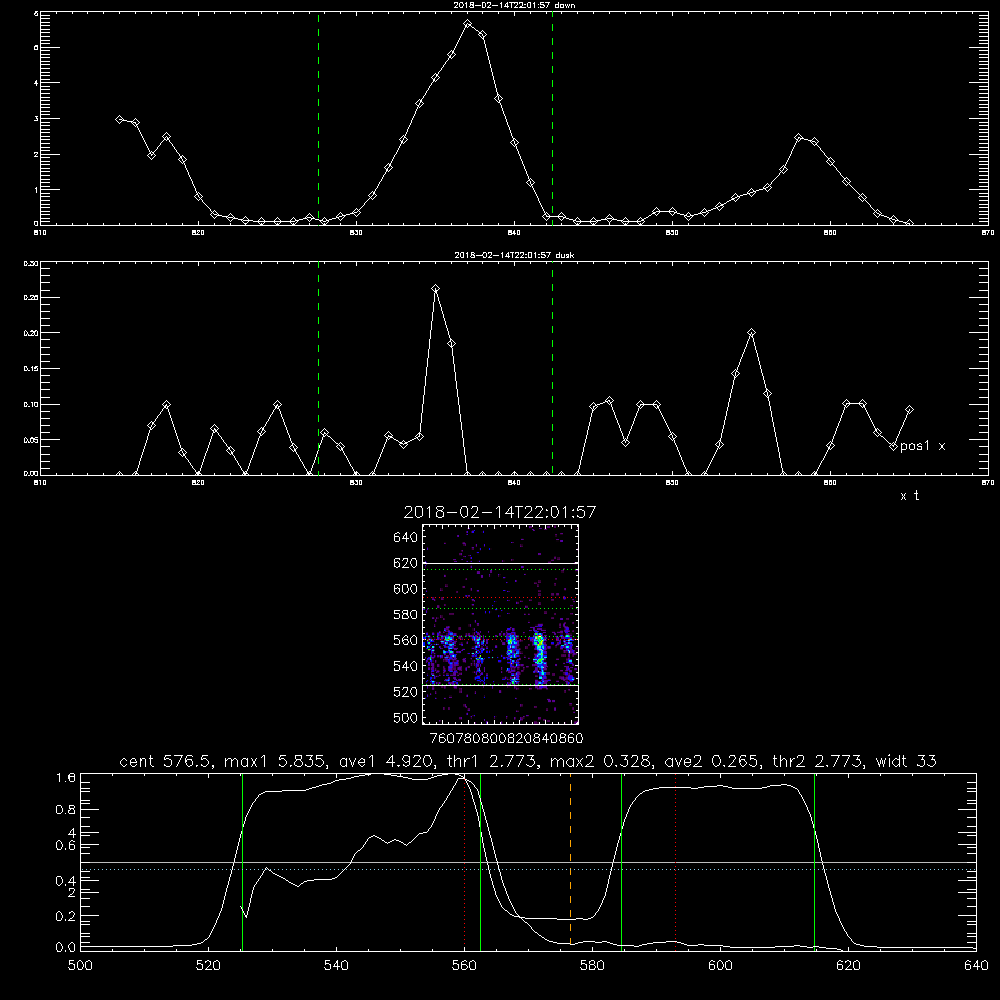Click the '640' label on heatmap y-axis

406,538
